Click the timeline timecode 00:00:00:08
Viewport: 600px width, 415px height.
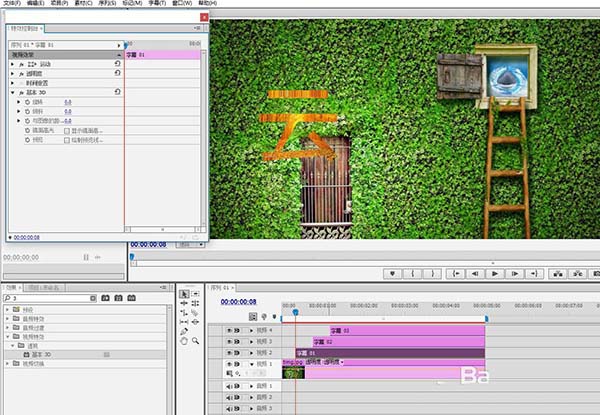point(240,301)
